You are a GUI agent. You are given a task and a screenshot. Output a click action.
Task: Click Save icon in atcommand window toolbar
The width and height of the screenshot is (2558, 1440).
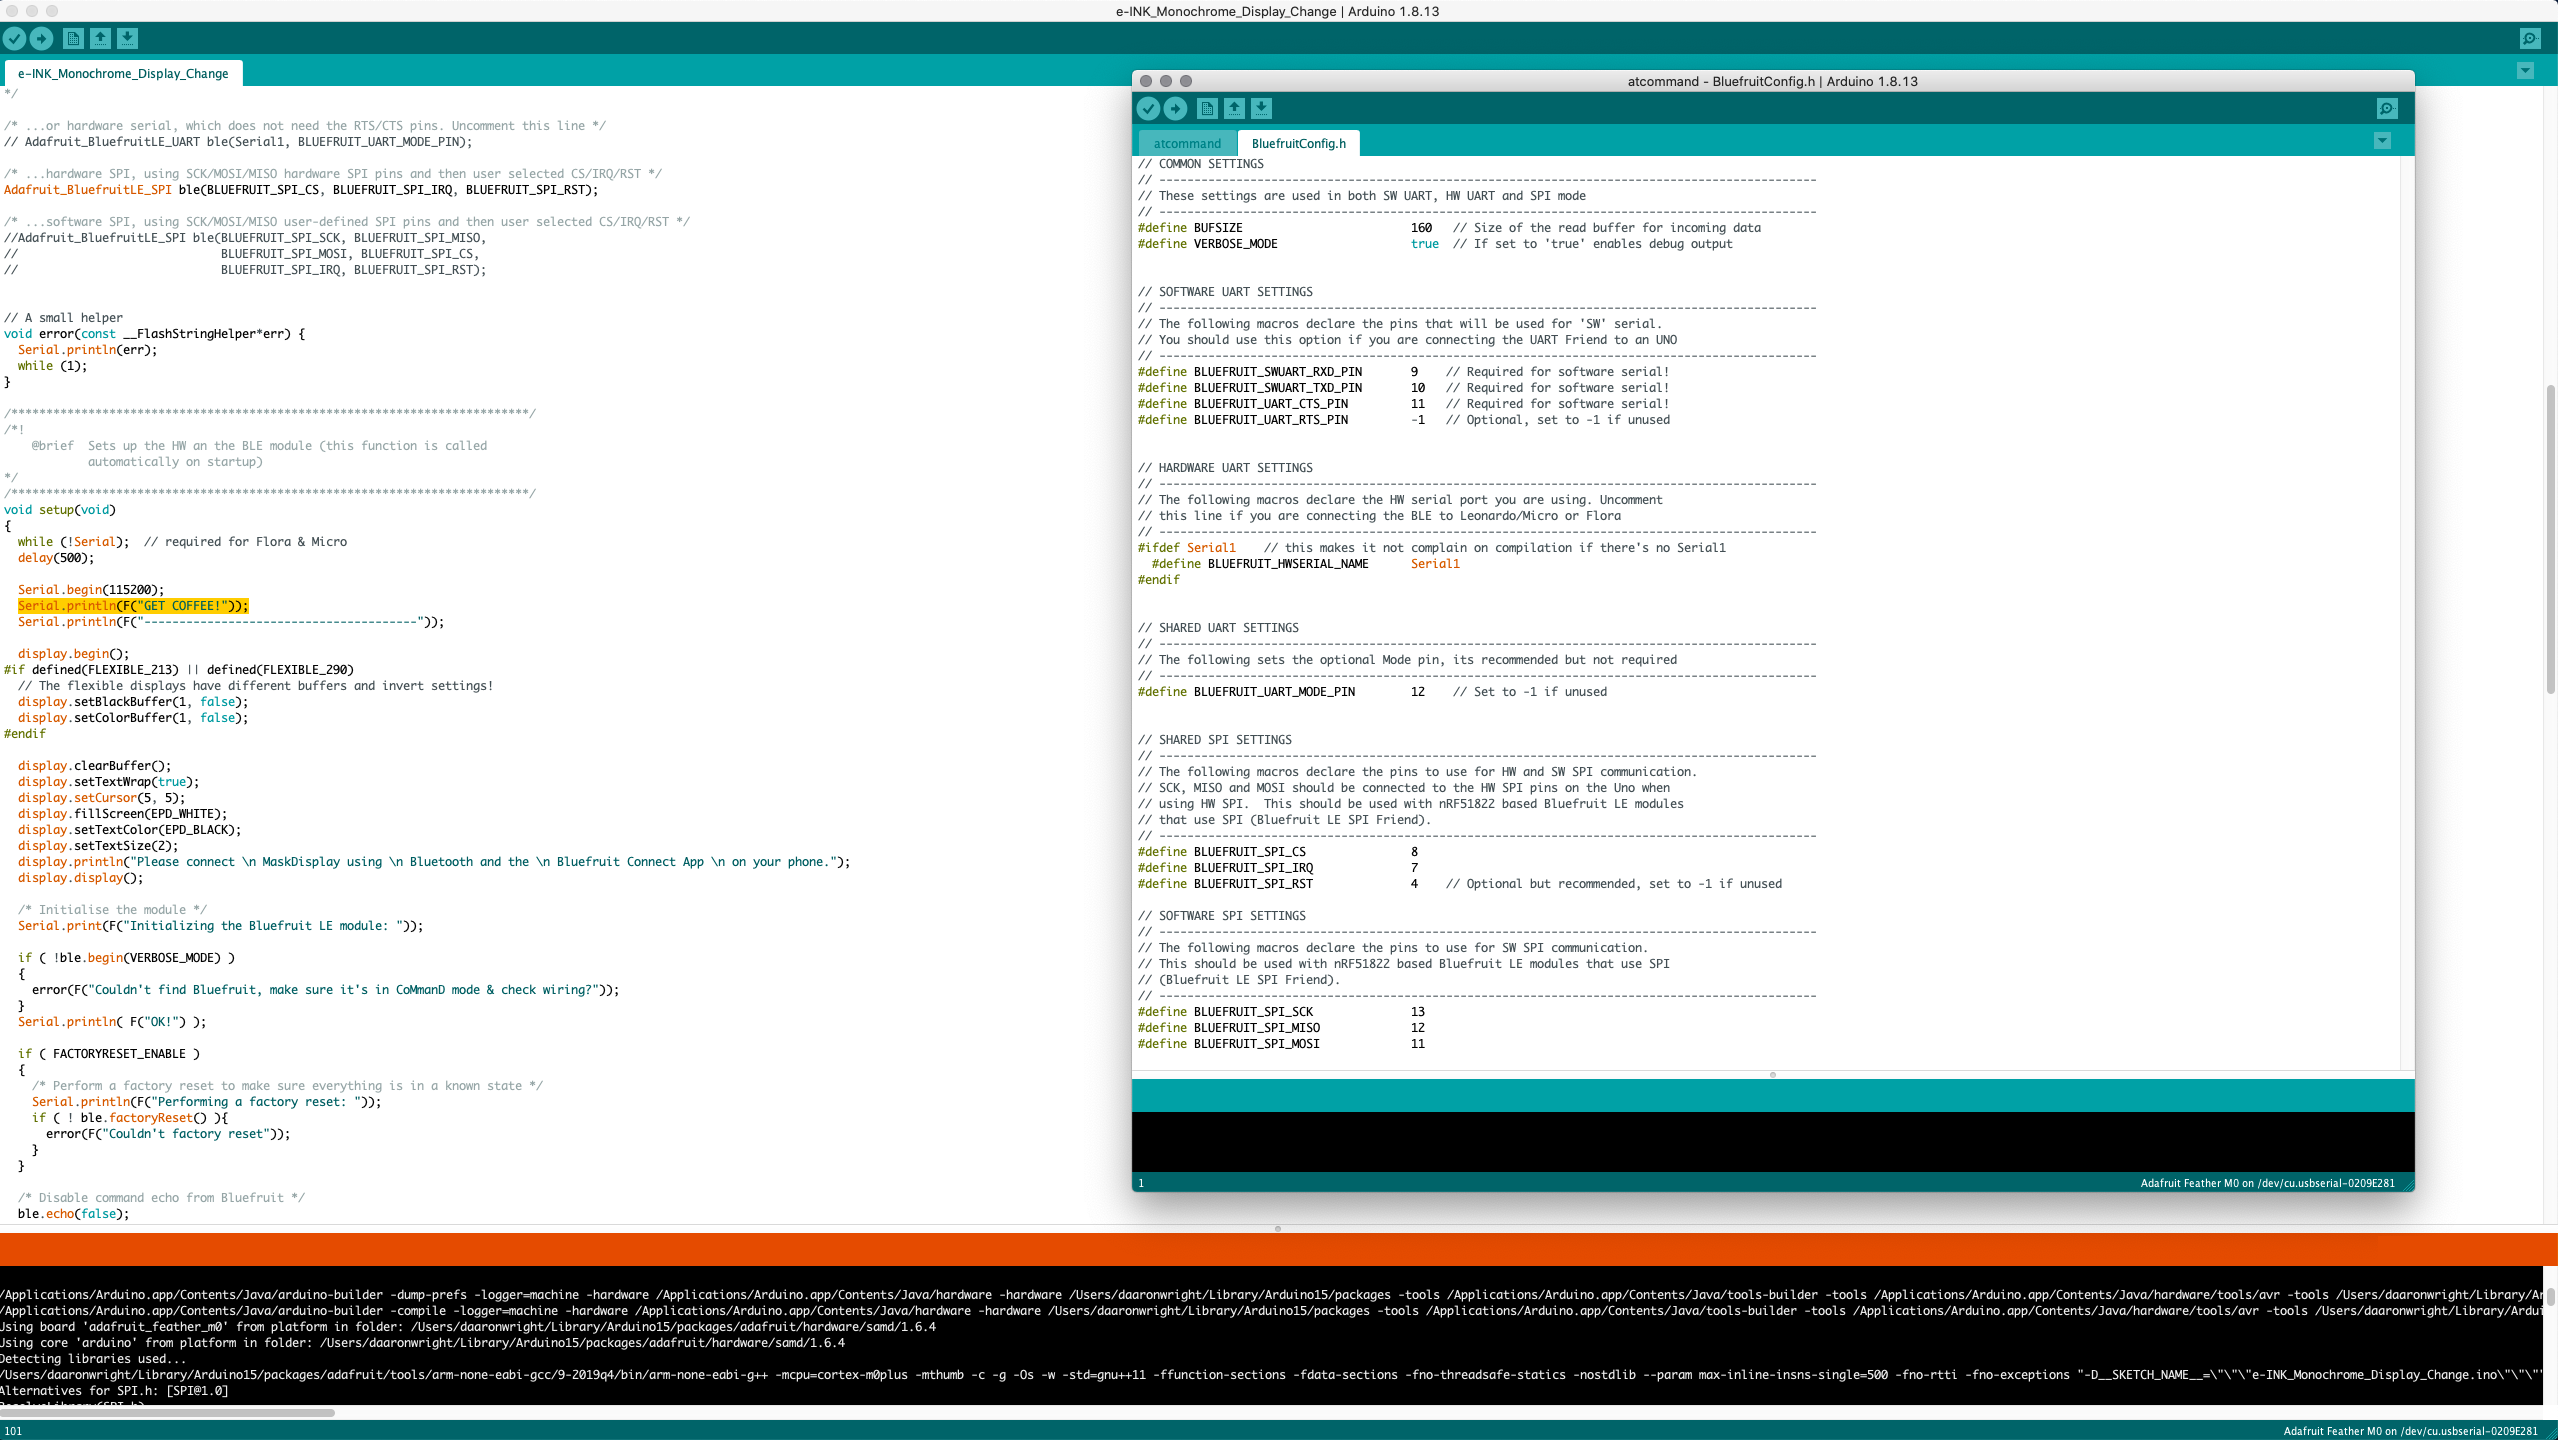click(1261, 108)
